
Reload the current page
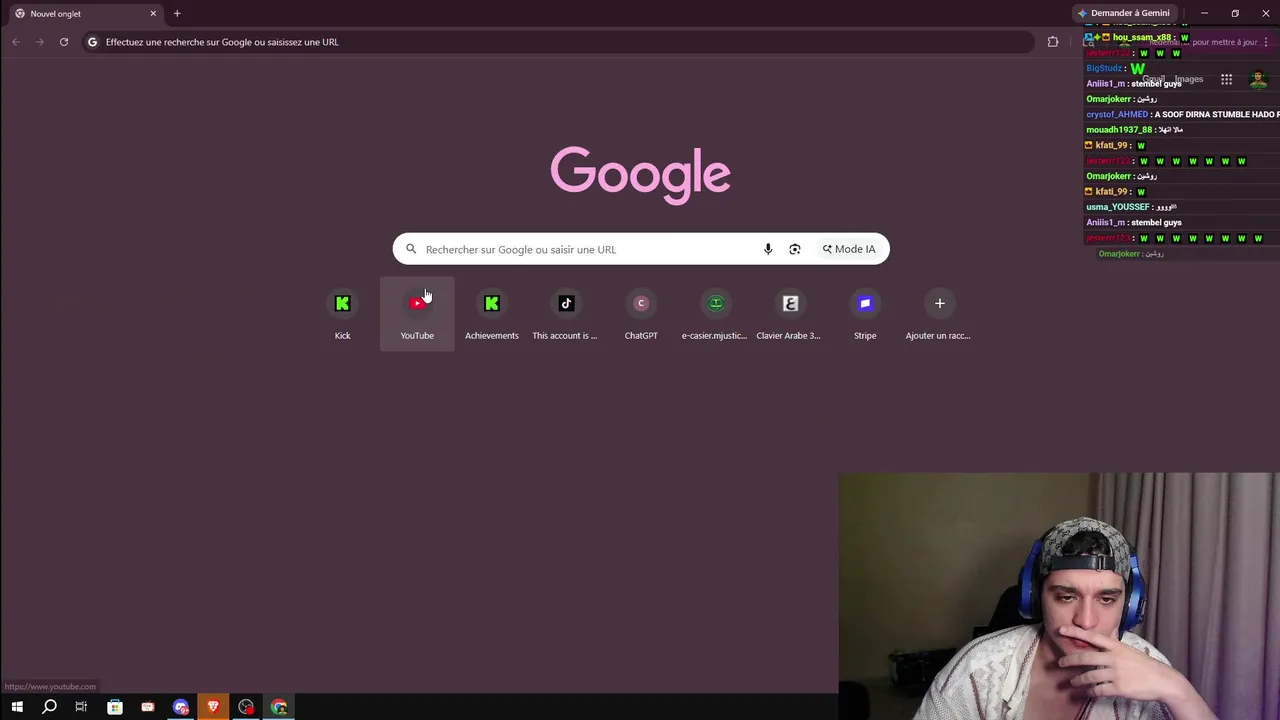pos(64,42)
